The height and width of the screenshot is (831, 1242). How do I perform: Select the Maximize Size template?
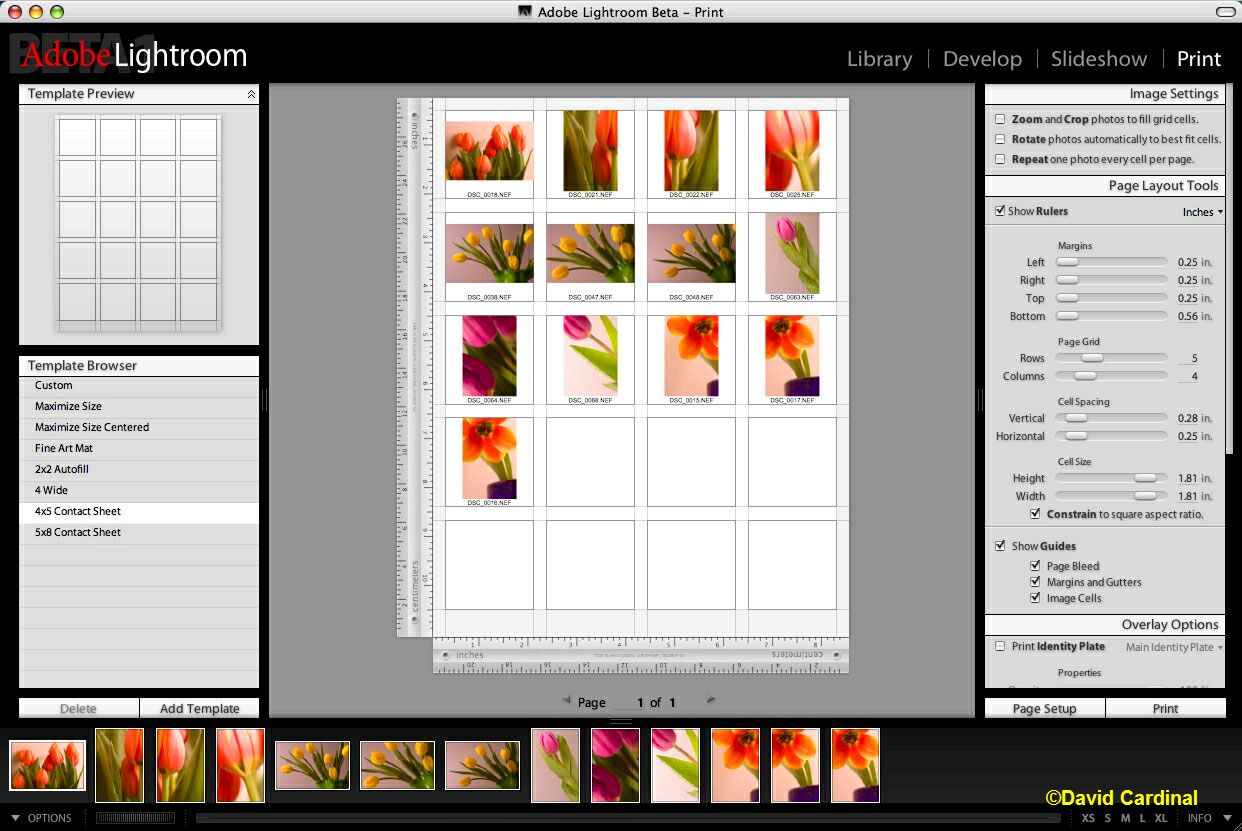pyautogui.click(x=139, y=406)
